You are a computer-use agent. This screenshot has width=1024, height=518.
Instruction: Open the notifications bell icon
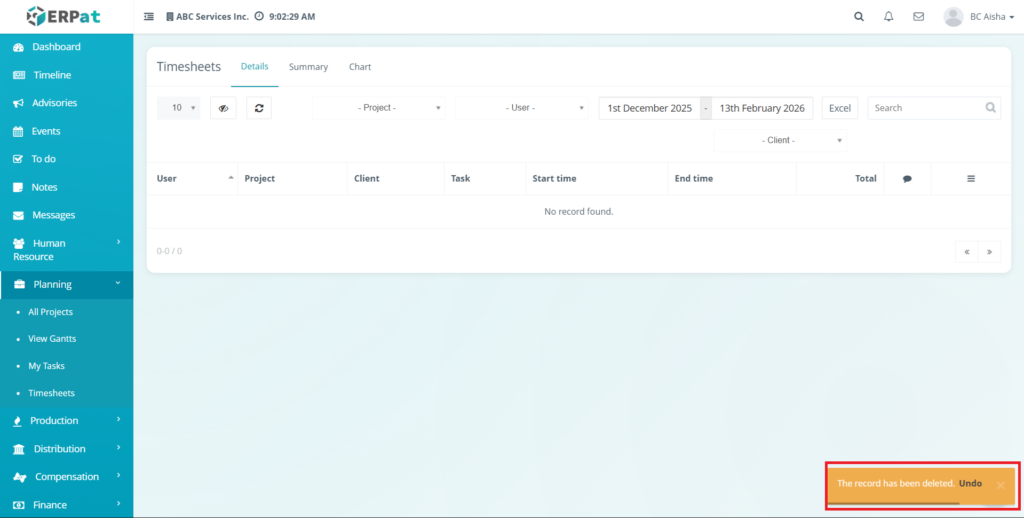point(888,17)
